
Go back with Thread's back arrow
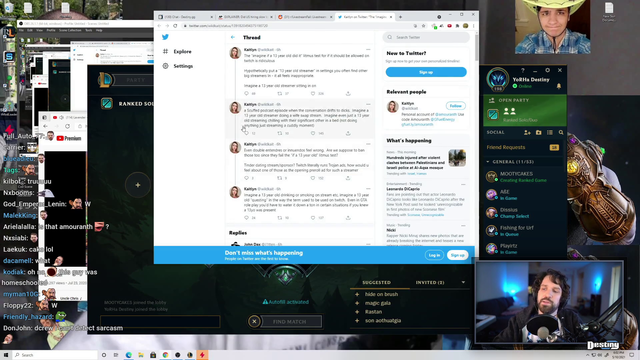pos(233,37)
